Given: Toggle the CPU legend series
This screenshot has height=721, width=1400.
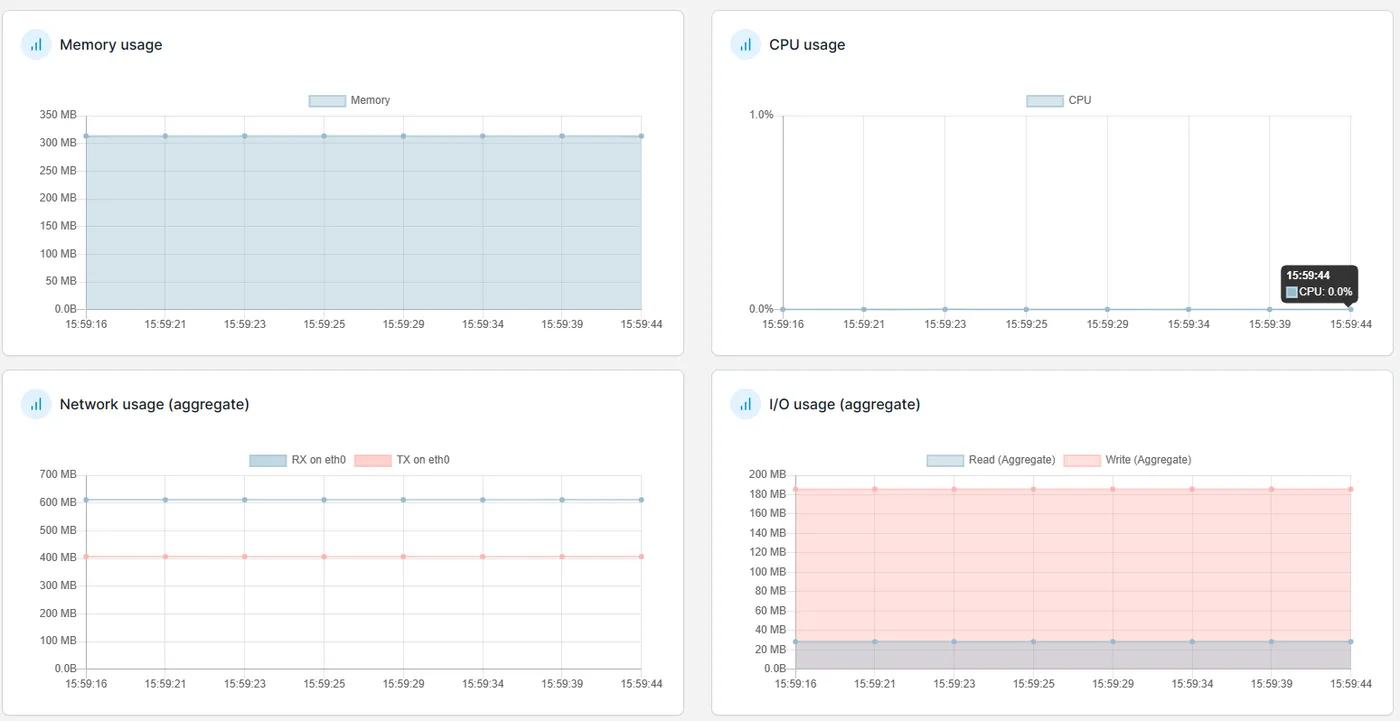Looking at the screenshot, I should [1059, 100].
